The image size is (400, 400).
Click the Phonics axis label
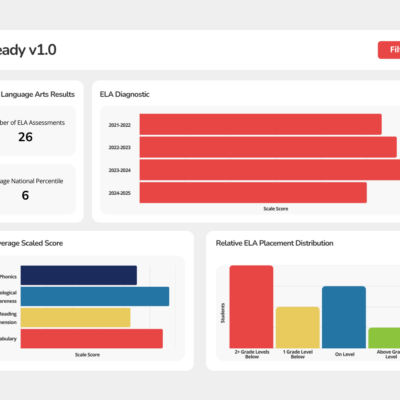(8, 276)
